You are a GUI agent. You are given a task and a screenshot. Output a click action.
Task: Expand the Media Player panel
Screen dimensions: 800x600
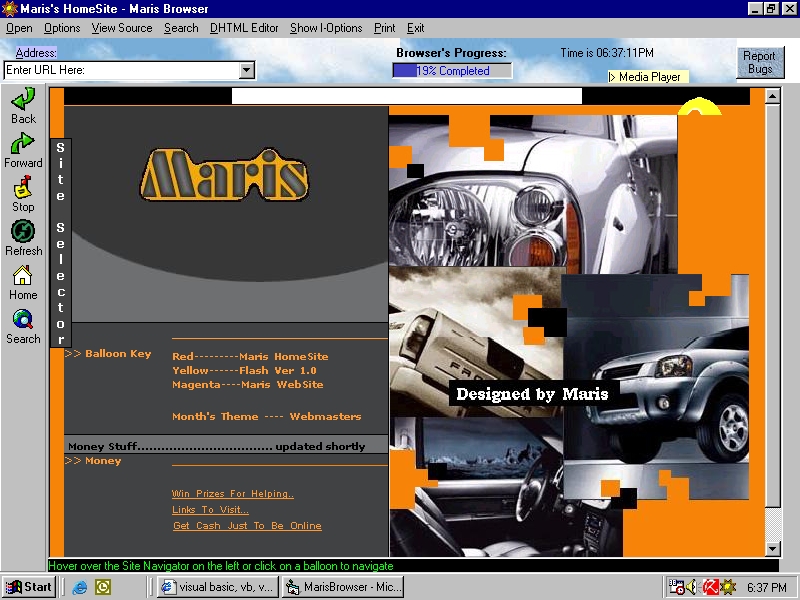click(648, 77)
